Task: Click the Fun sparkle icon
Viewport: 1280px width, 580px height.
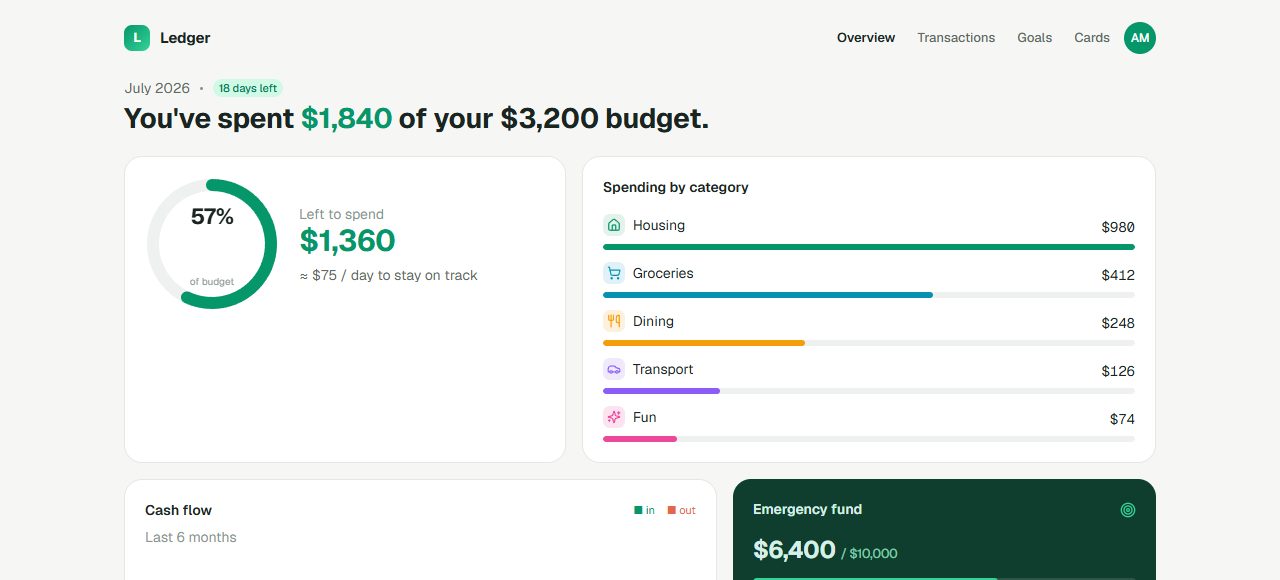Action: coord(614,417)
